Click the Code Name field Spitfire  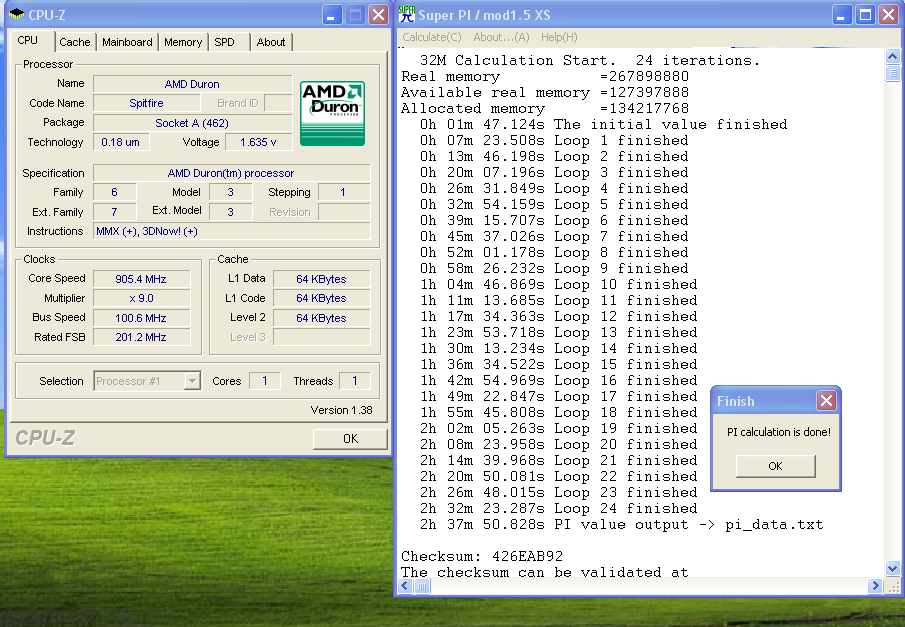(147, 103)
